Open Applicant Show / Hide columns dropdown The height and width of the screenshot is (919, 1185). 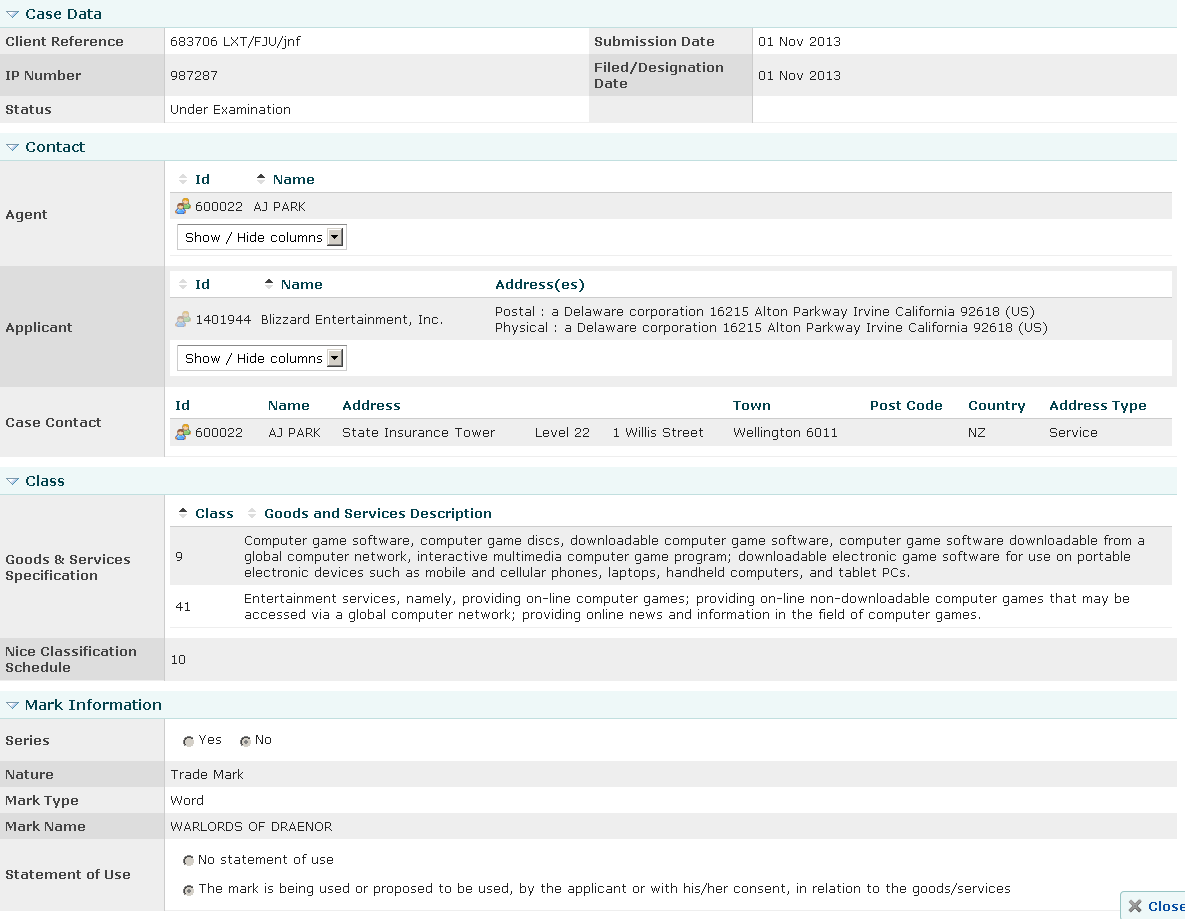coord(261,358)
